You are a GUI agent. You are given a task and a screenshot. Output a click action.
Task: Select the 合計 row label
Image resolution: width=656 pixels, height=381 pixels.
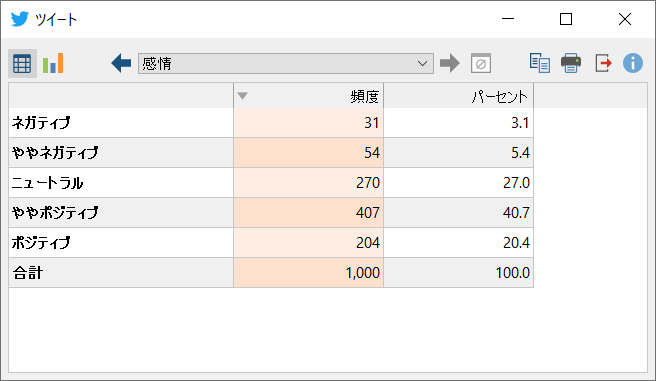tap(28, 273)
